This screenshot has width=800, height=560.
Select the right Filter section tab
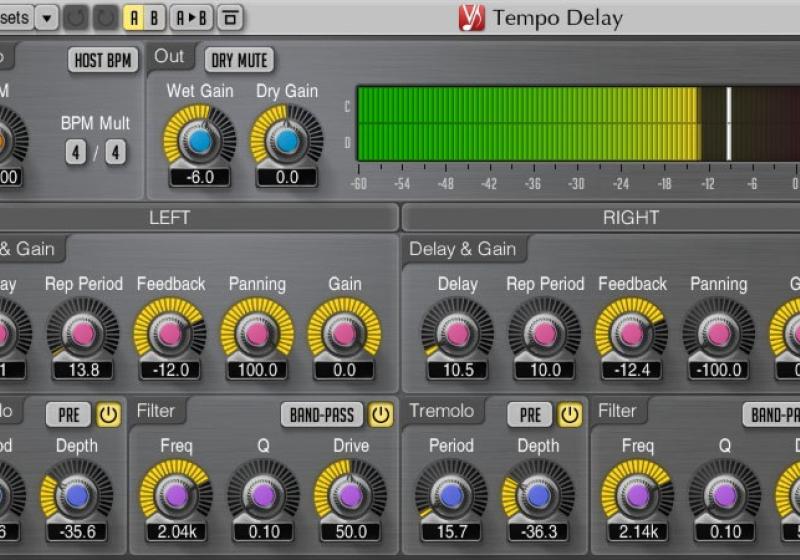coord(617,411)
